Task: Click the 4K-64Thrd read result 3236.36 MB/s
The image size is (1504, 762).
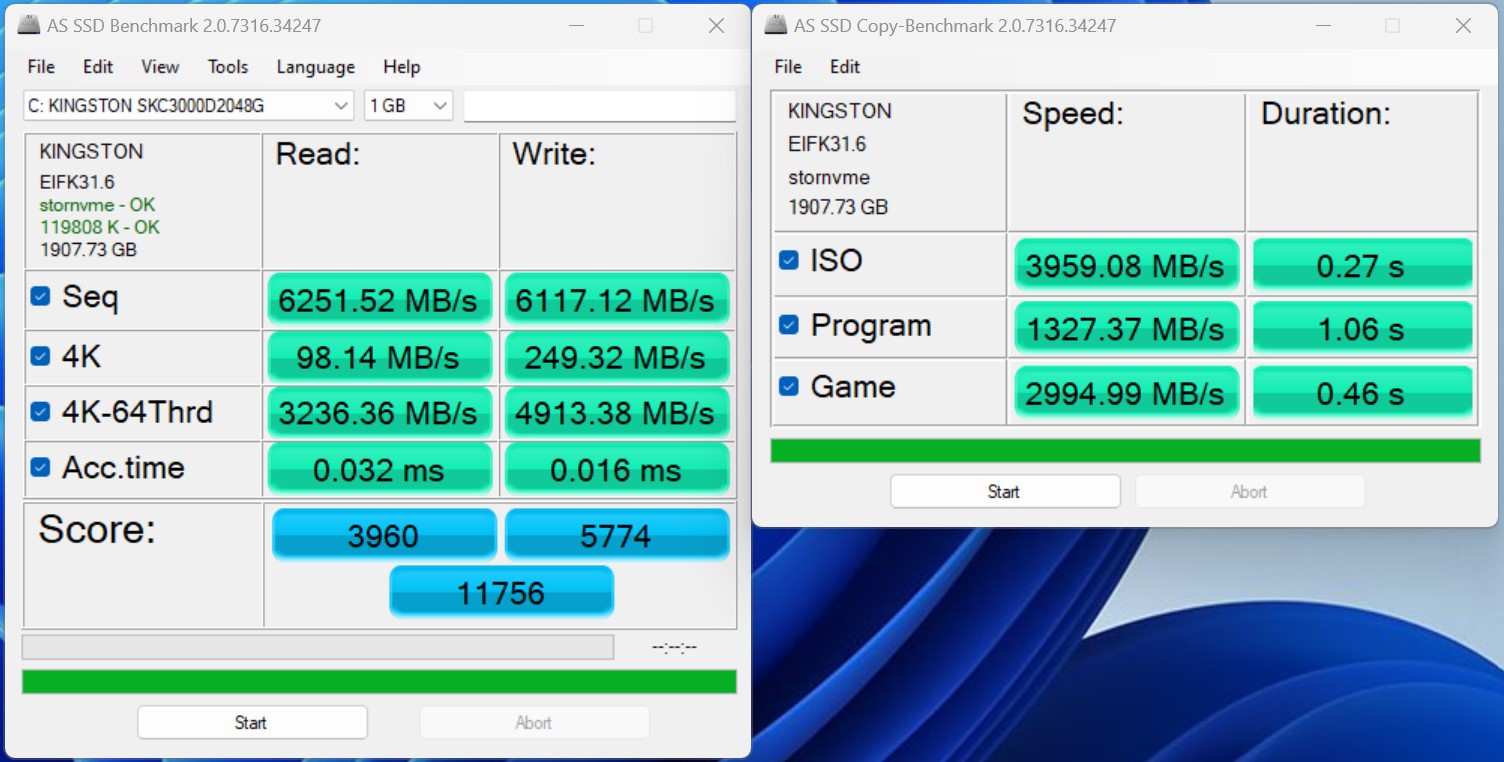Action: (379, 412)
